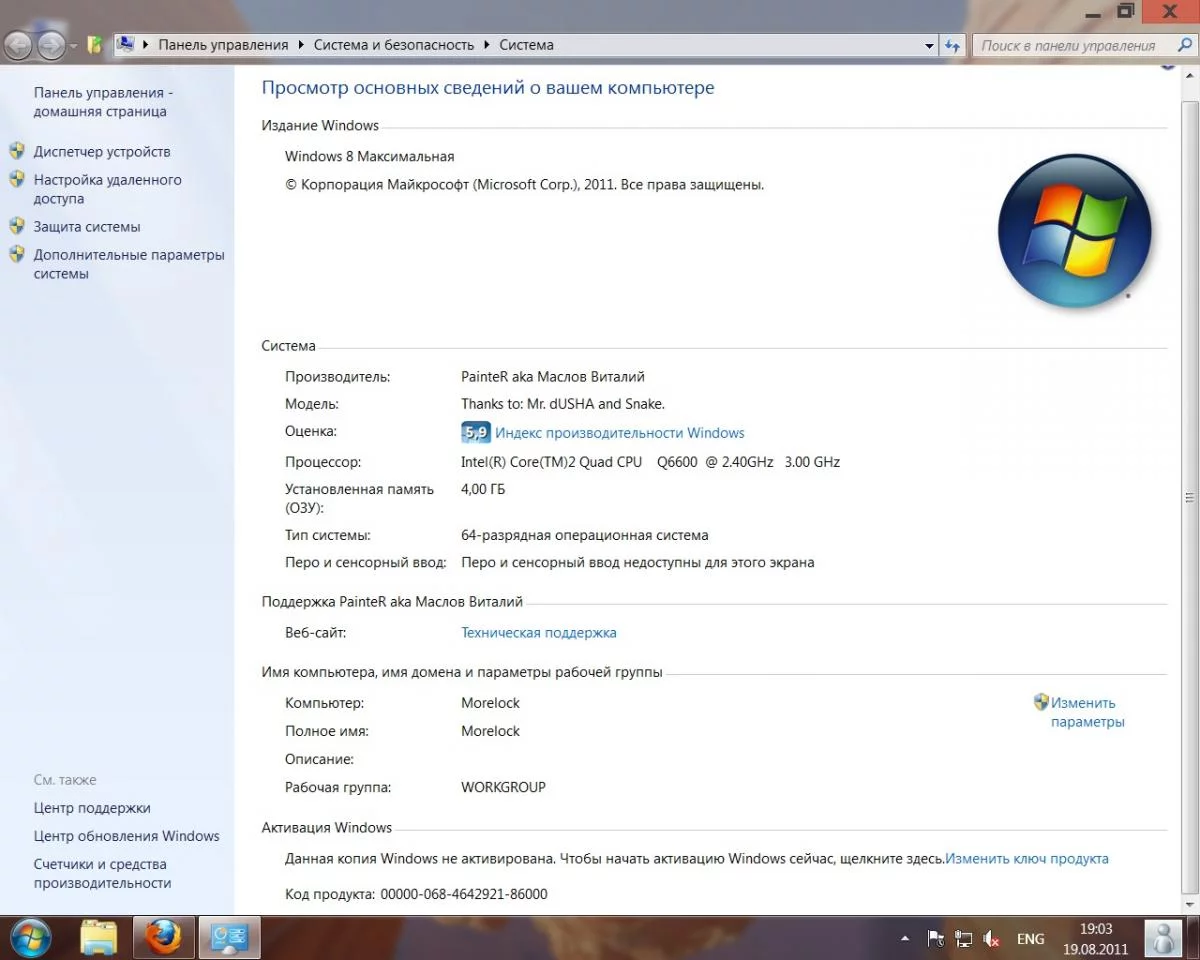Select 'Система' breadcrumb segment
The image size is (1200, 960).
point(526,45)
